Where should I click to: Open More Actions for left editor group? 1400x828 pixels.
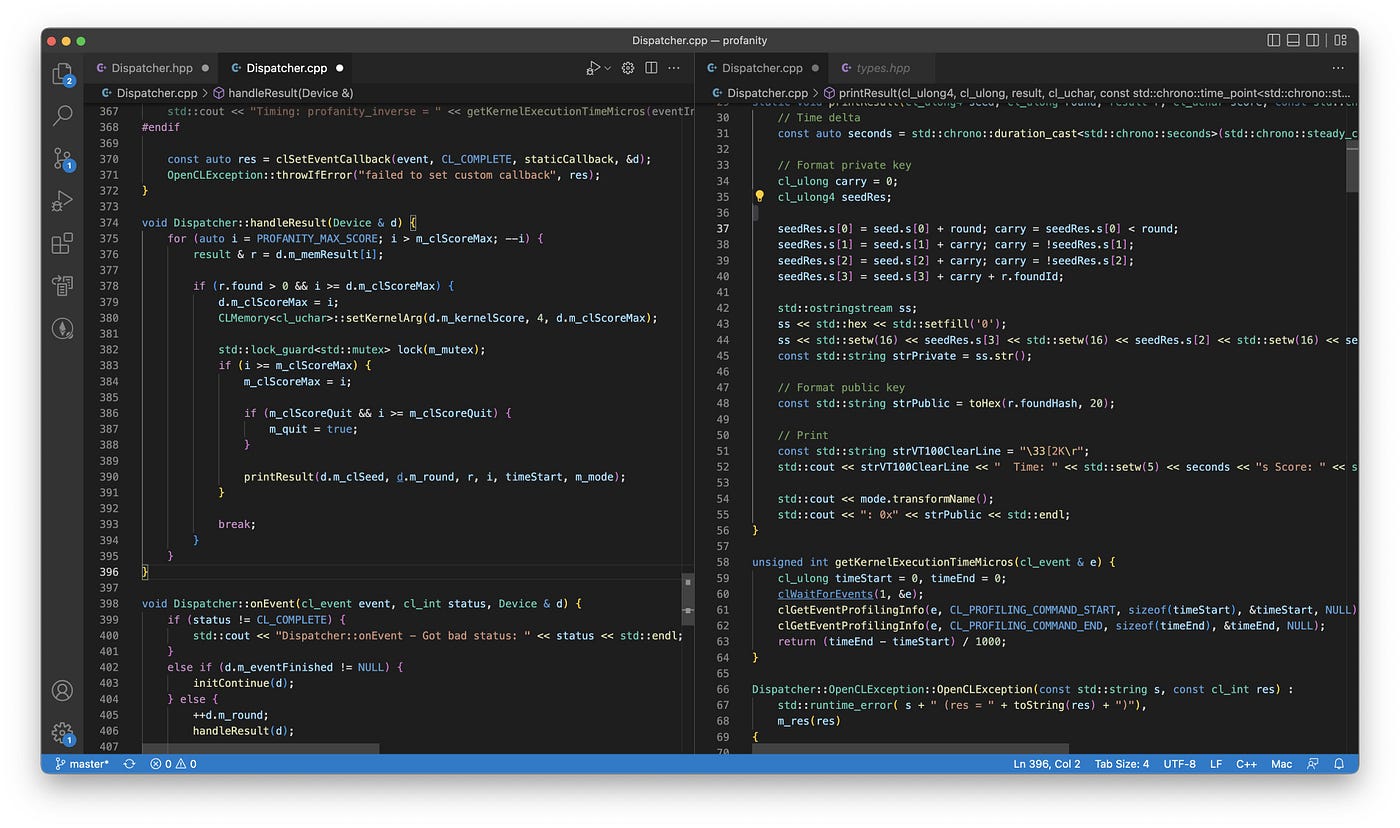(x=674, y=68)
